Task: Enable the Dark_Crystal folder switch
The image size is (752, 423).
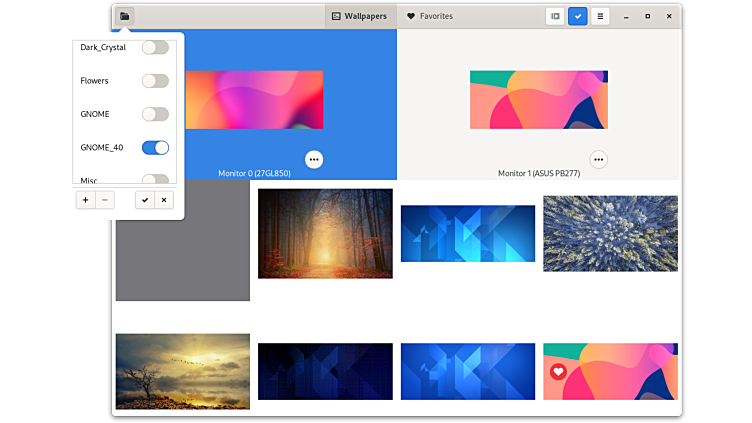Action: pos(155,47)
